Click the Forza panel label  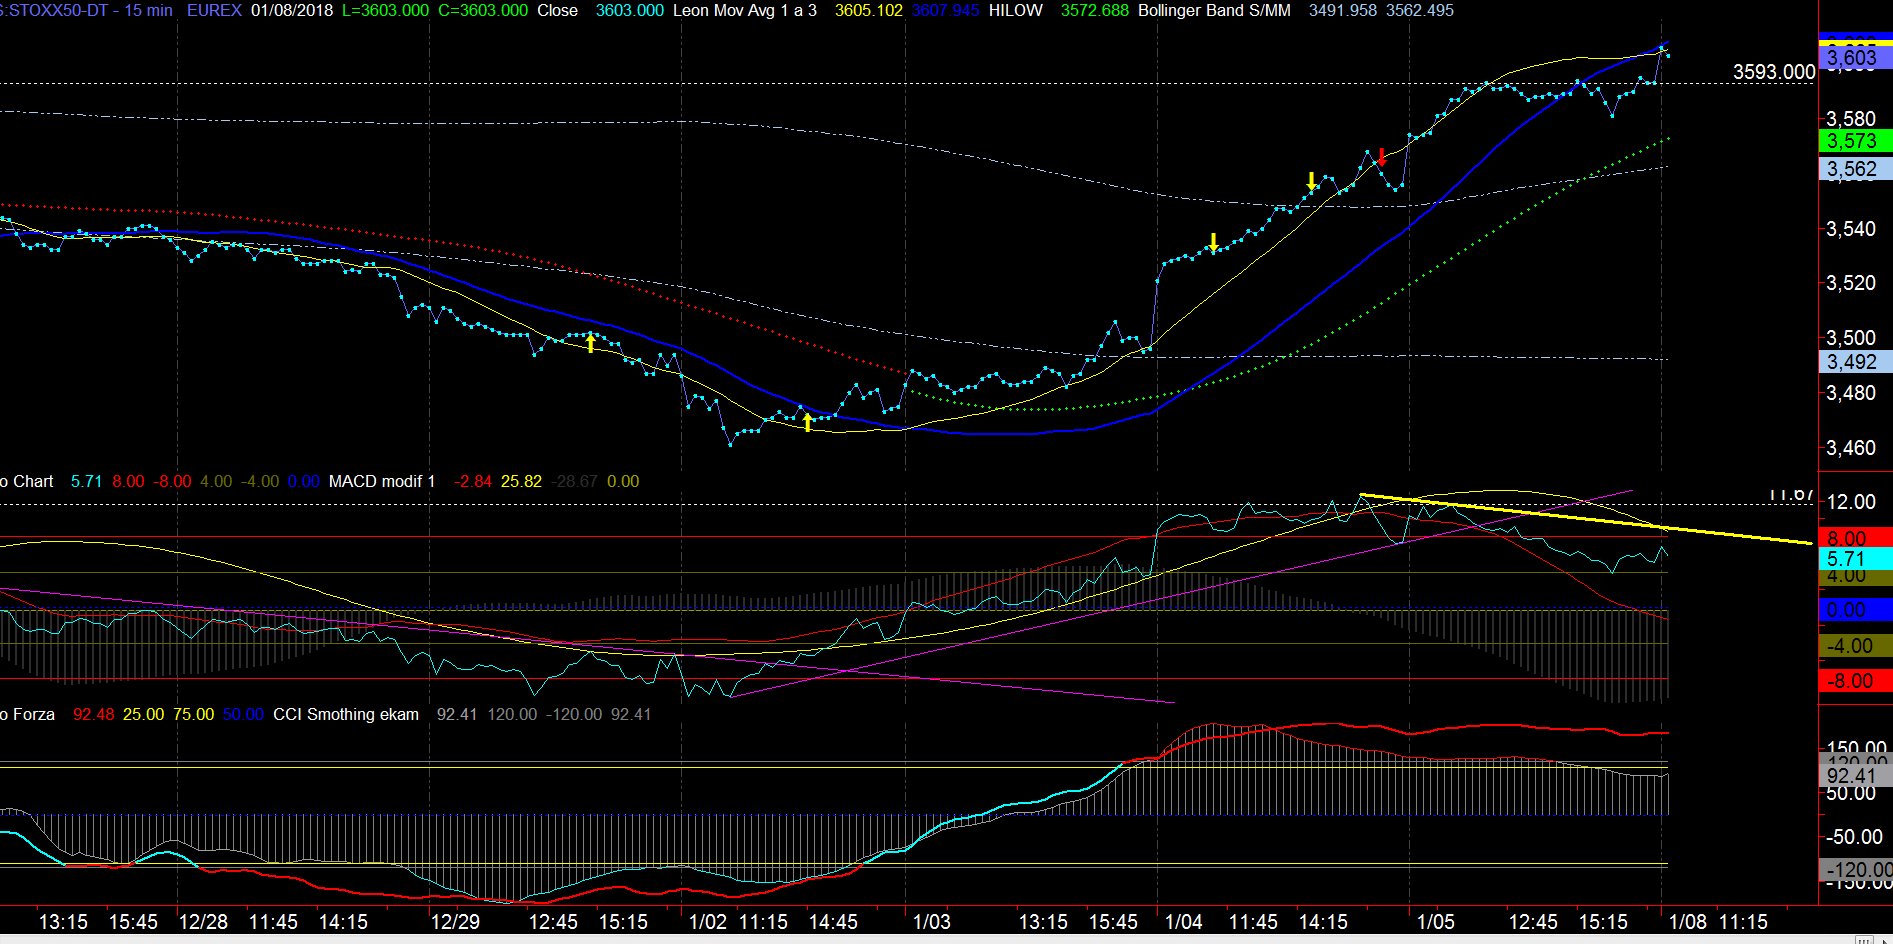tap(27, 714)
